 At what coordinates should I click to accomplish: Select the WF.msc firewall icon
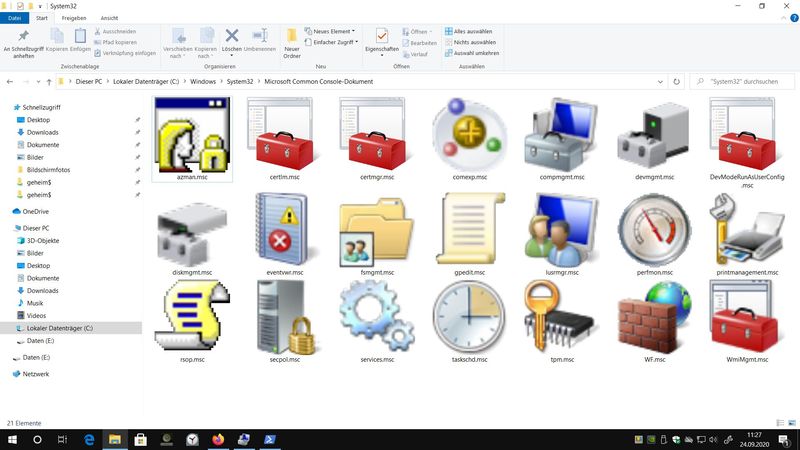(655, 317)
